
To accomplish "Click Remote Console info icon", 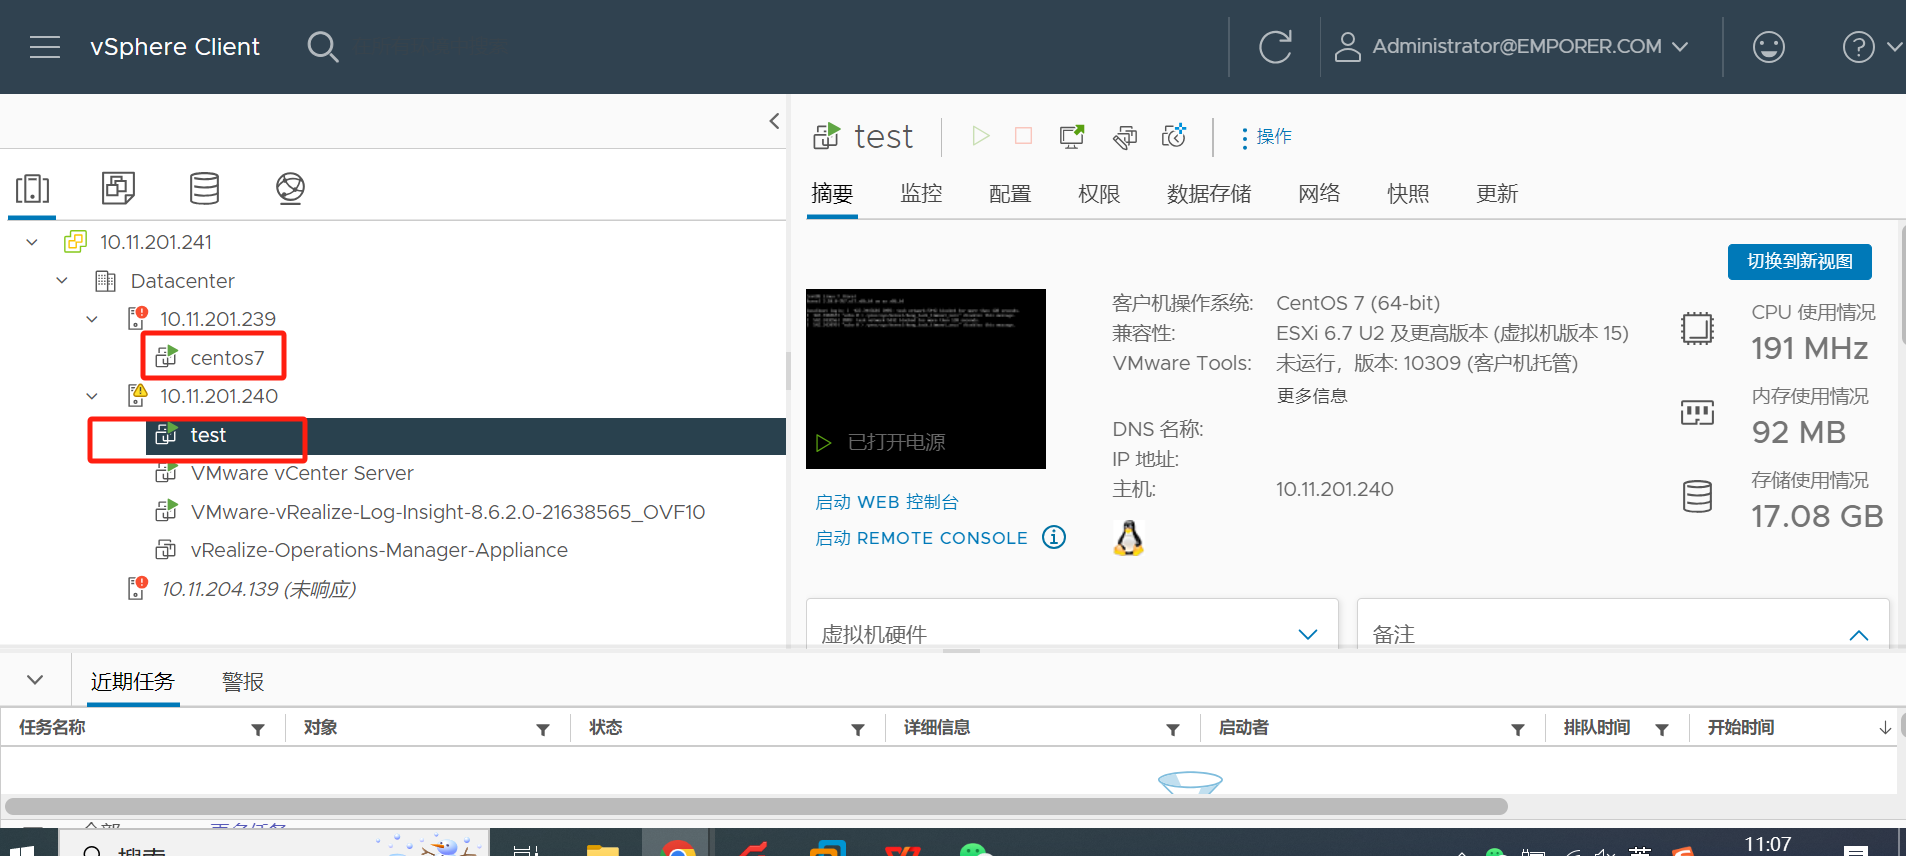I will coord(1054,537).
